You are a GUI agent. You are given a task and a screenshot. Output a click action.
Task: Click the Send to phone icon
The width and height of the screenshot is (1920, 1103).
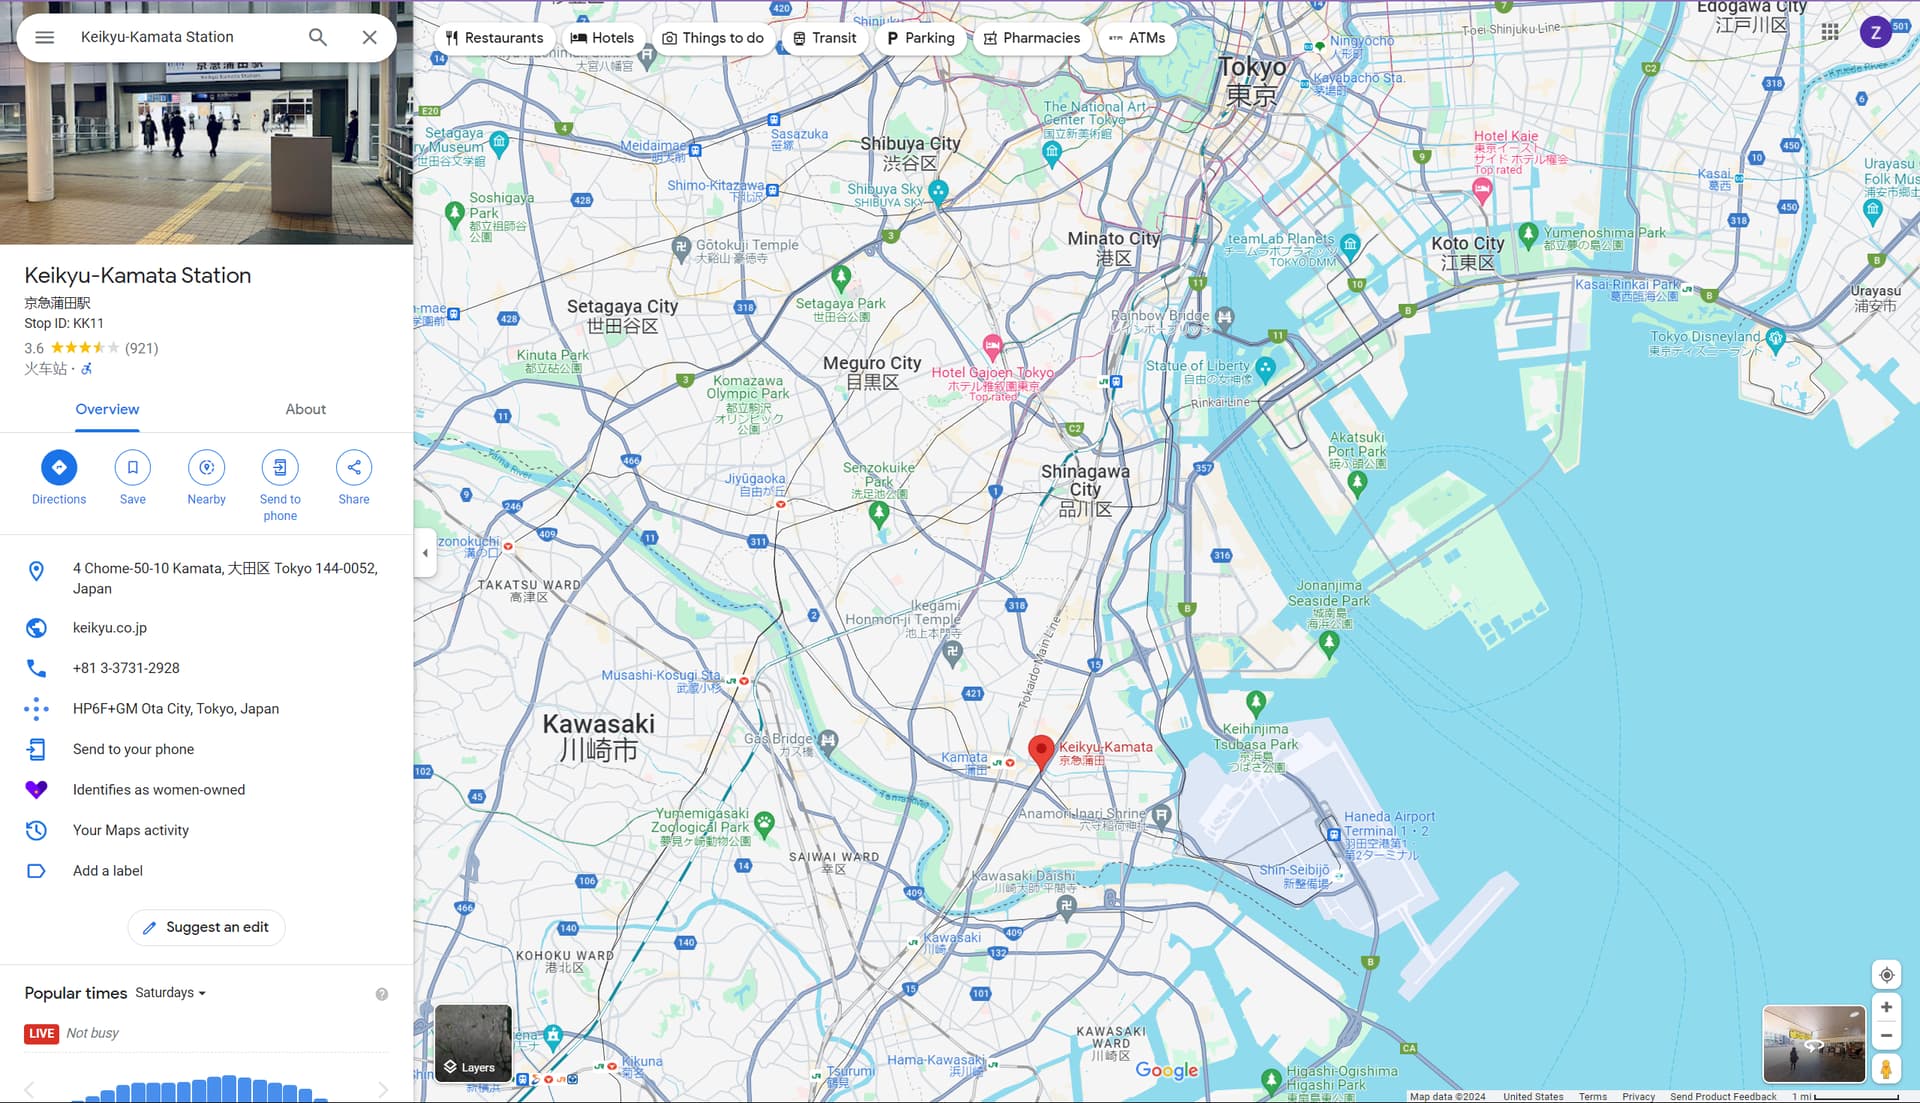coord(280,467)
